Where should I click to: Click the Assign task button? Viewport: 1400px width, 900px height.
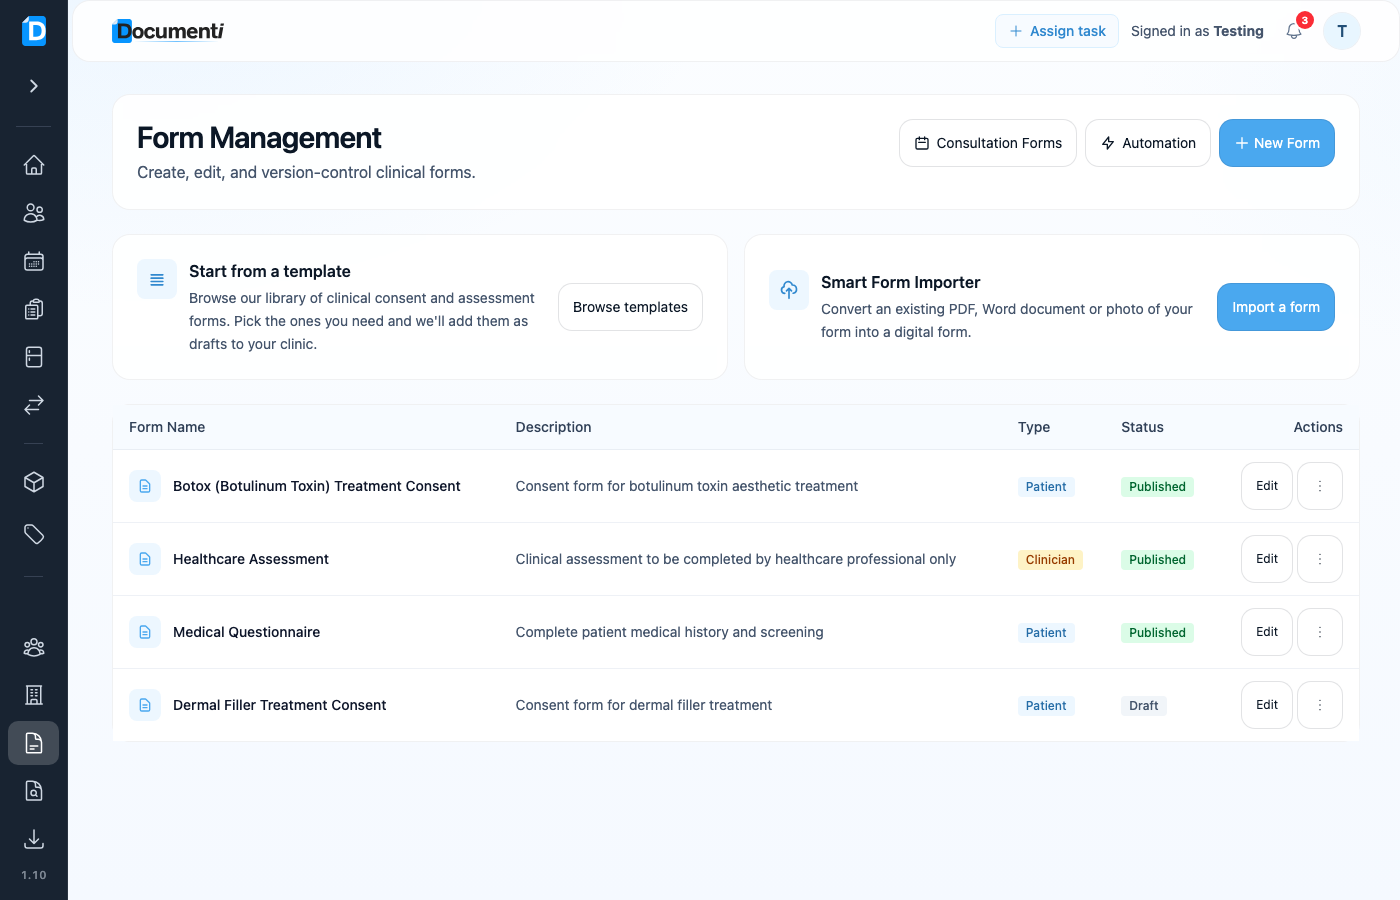pos(1057,31)
